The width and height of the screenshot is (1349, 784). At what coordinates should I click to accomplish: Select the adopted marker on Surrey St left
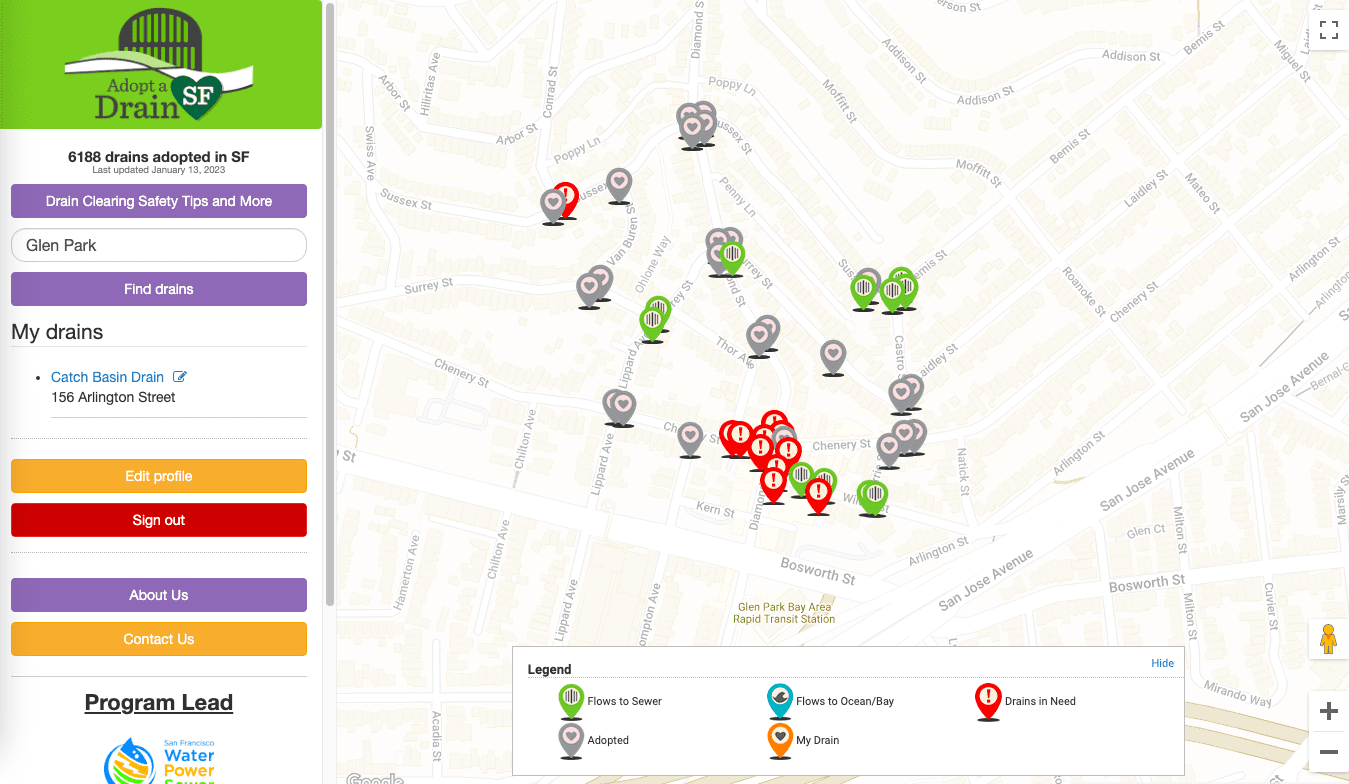point(590,290)
